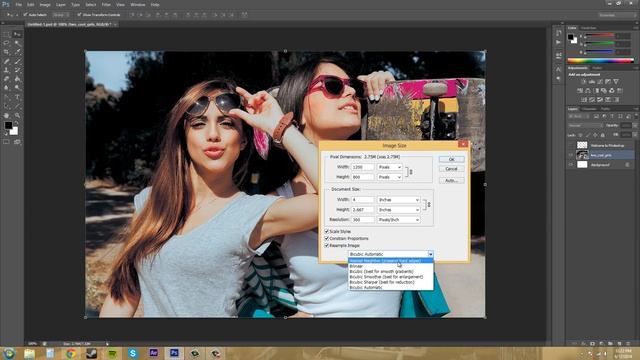Select the Lasso tool
This screenshot has width=640, height=360.
coord(6,43)
